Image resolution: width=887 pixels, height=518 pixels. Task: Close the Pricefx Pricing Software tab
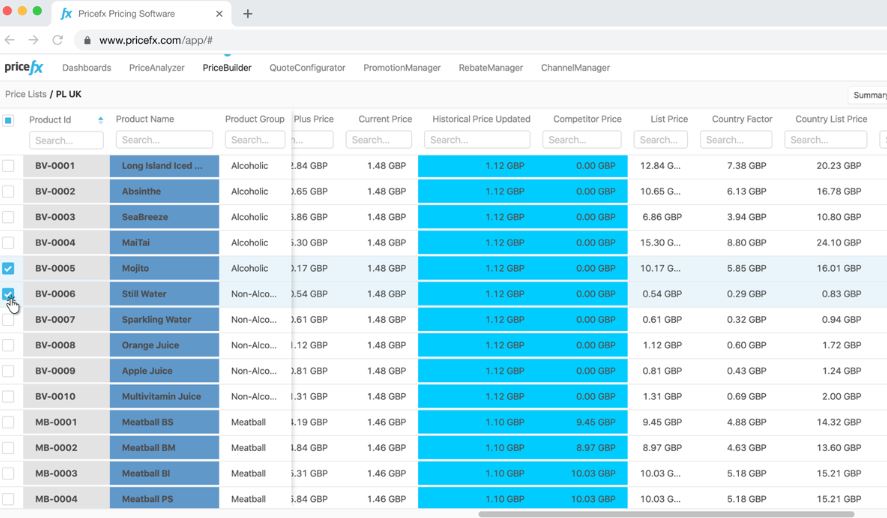(x=219, y=14)
